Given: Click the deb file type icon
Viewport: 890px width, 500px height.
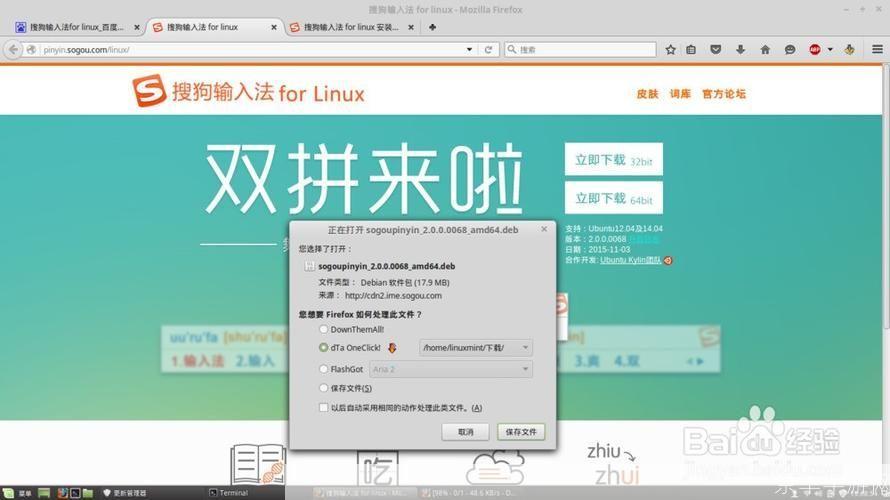Looking at the screenshot, I should (x=309, y=266).
